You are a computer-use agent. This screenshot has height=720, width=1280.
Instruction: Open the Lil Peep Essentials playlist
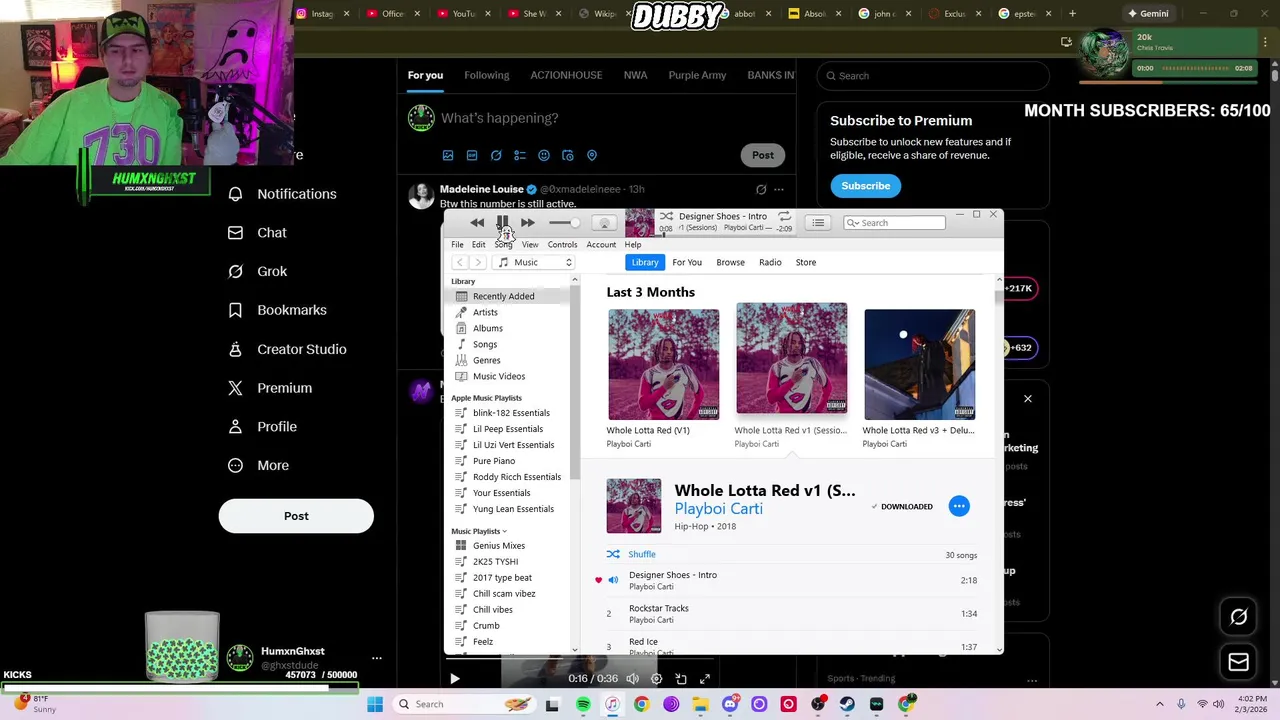[x=508, y=429]
